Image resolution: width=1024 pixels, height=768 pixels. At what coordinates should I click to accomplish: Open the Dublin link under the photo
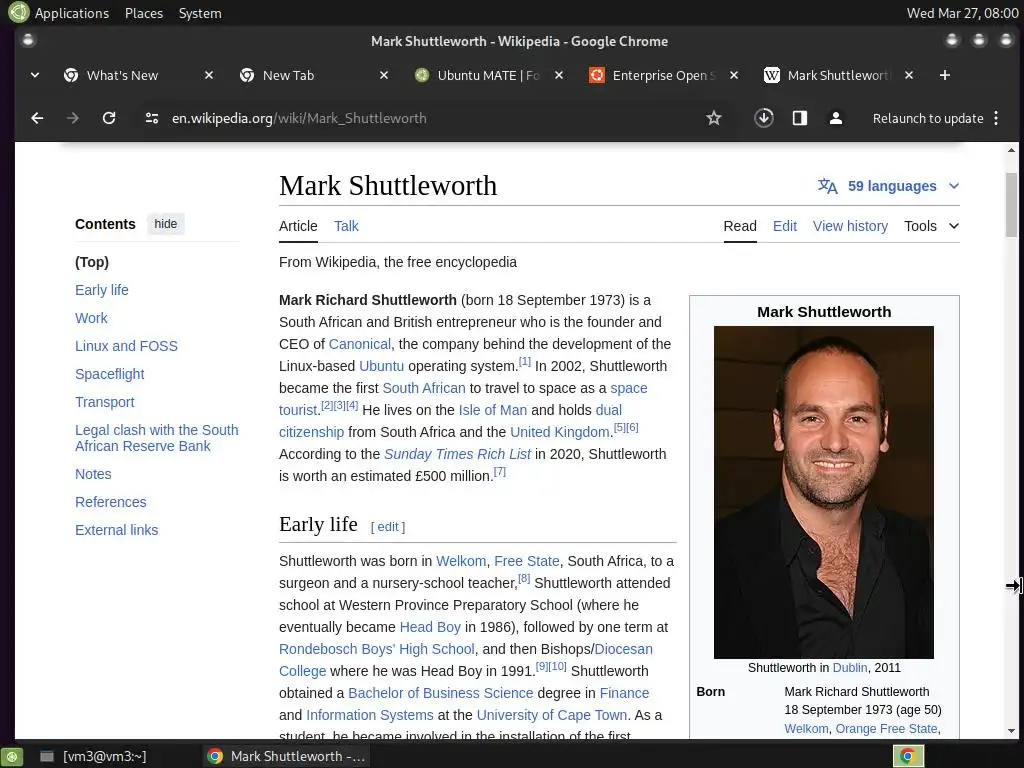[x=850, y=667]
